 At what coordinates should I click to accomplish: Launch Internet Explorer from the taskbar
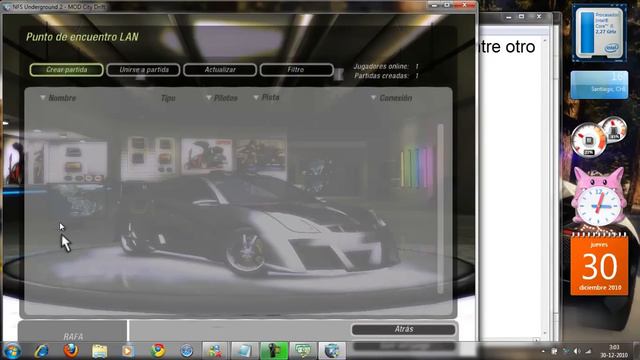click(41, 351)
